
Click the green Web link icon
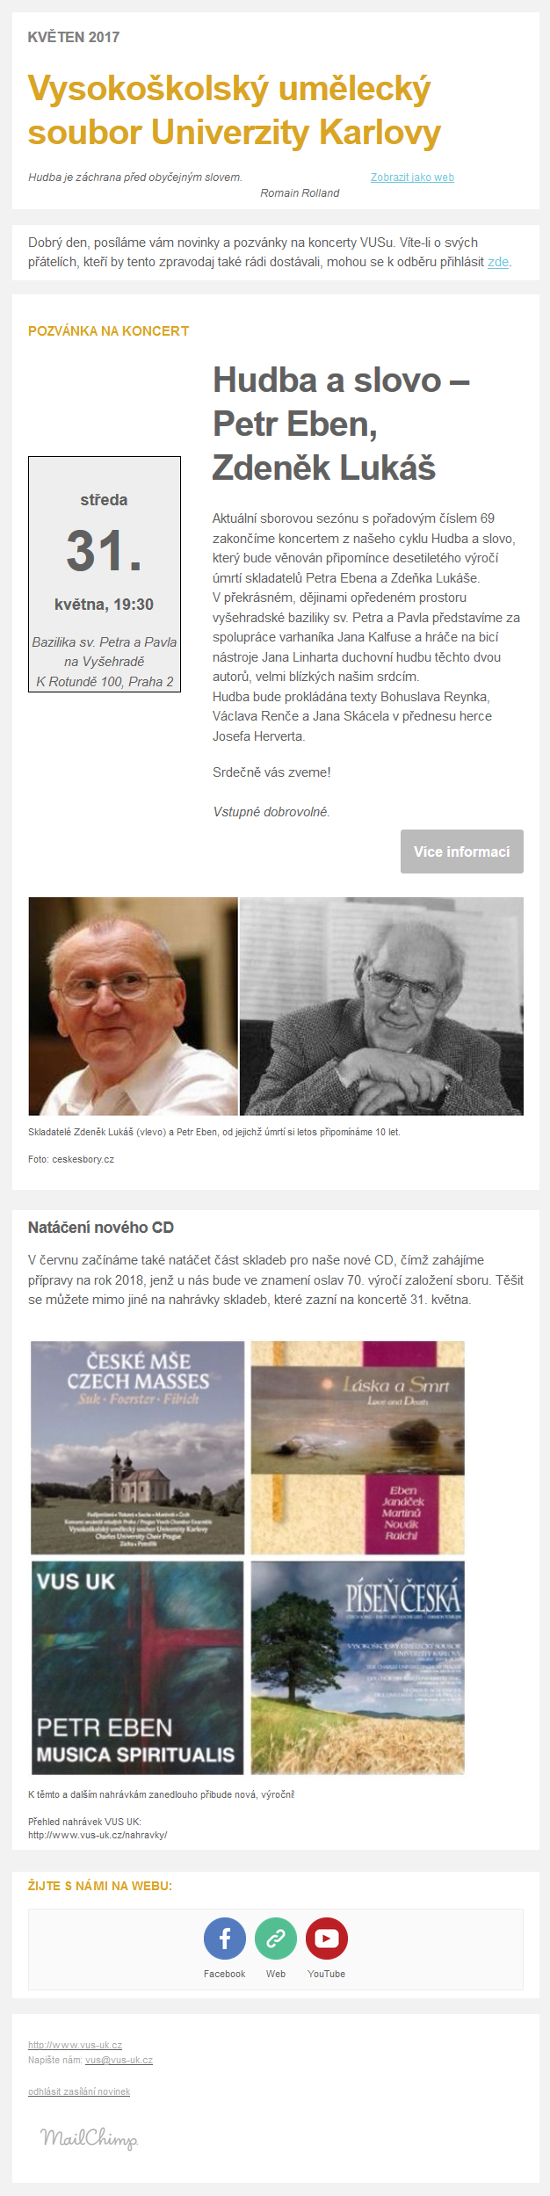tap(276, 1937)
